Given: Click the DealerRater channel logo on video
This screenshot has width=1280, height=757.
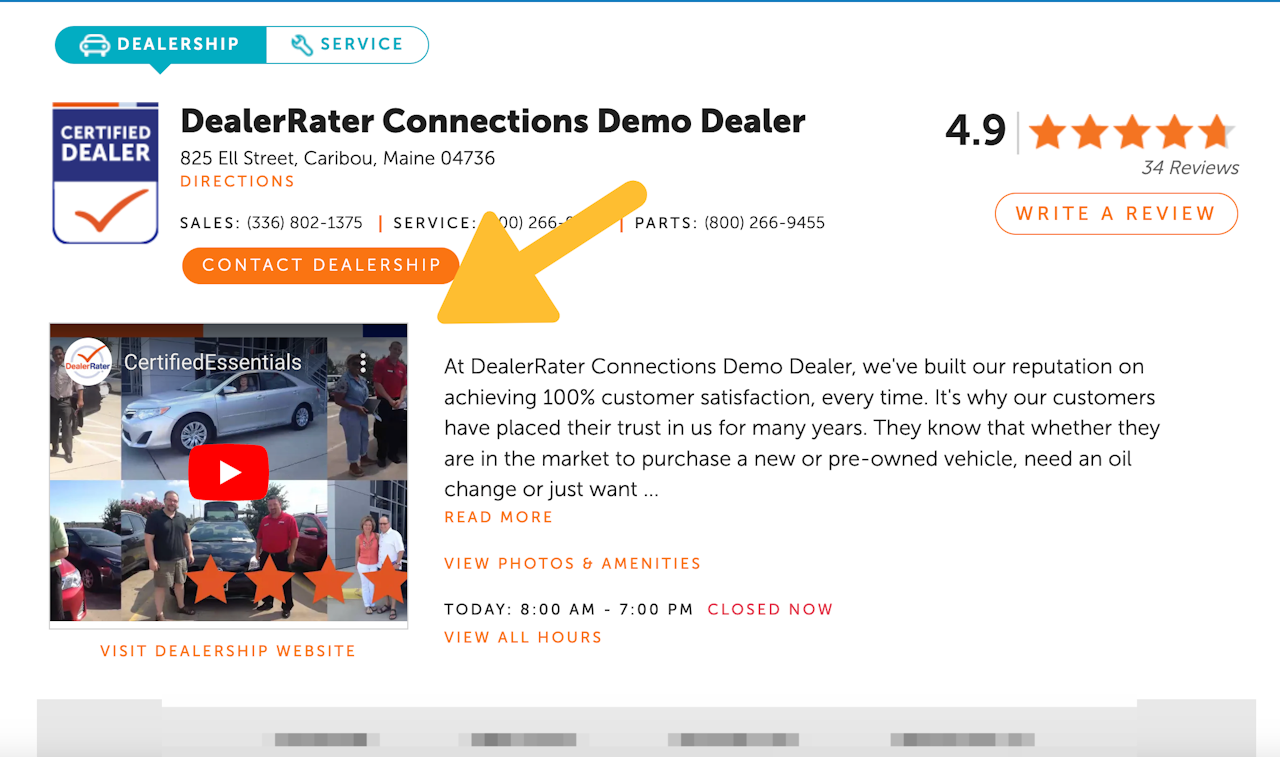Looking at the screenshot, I should point(89,362).
